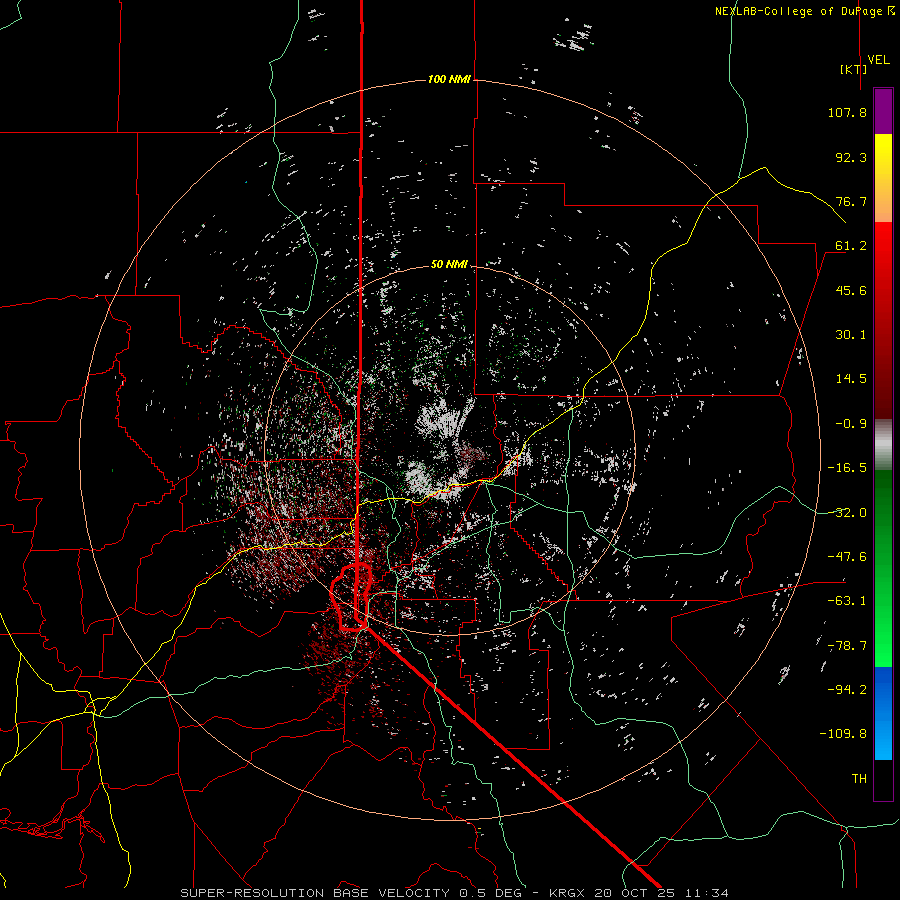Select the -47.6 velocity scale value
Screen dimensions: 900x900
tap(847, 557)
